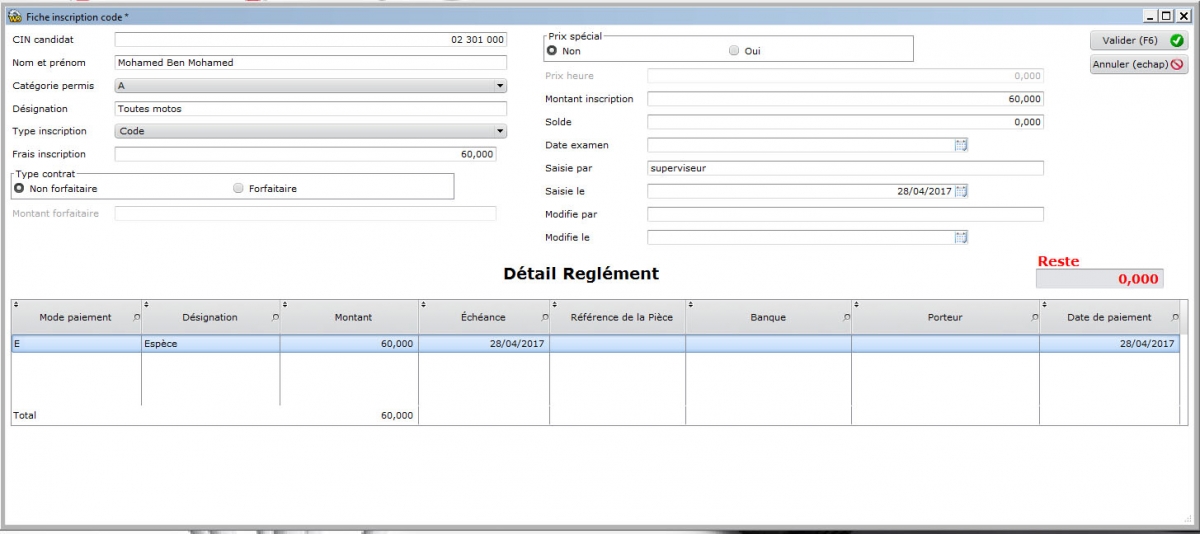Click the Référence de la Pièce column header
This screenshot has height=534, width=1200.
click(x=617, y=316)
